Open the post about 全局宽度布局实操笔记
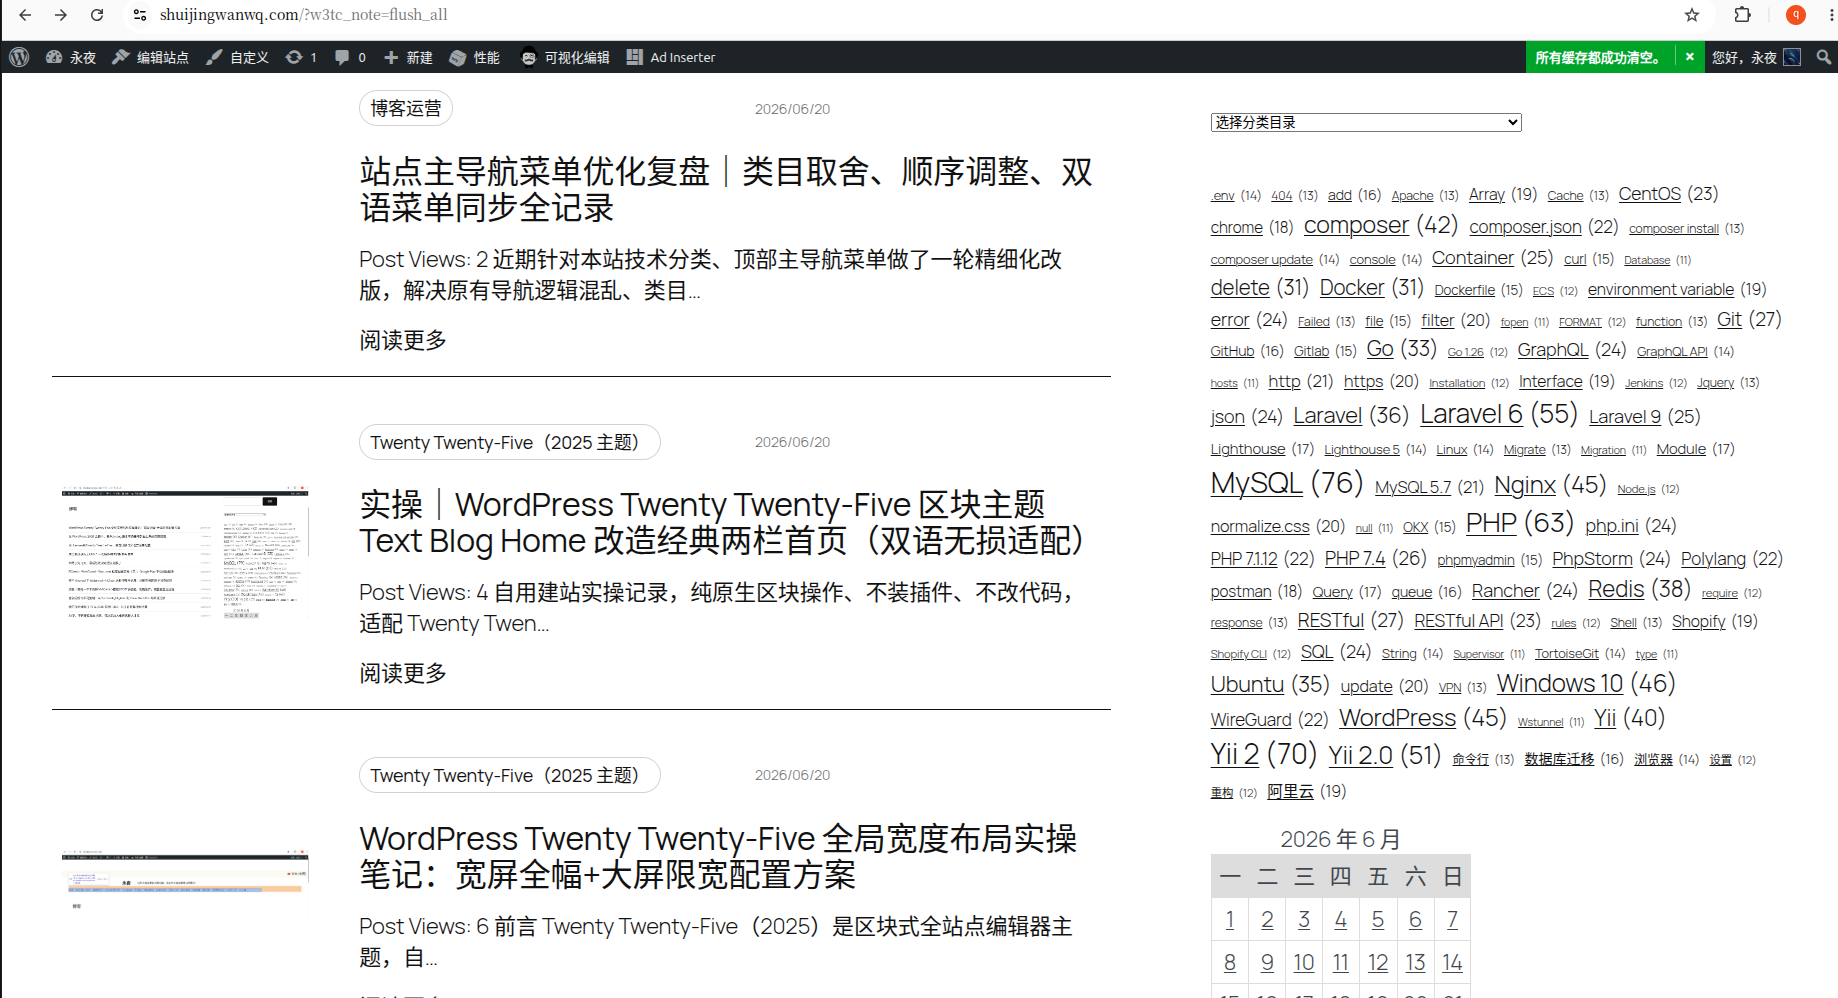This screenshot has width=1838, height=998. pos(718,856)
